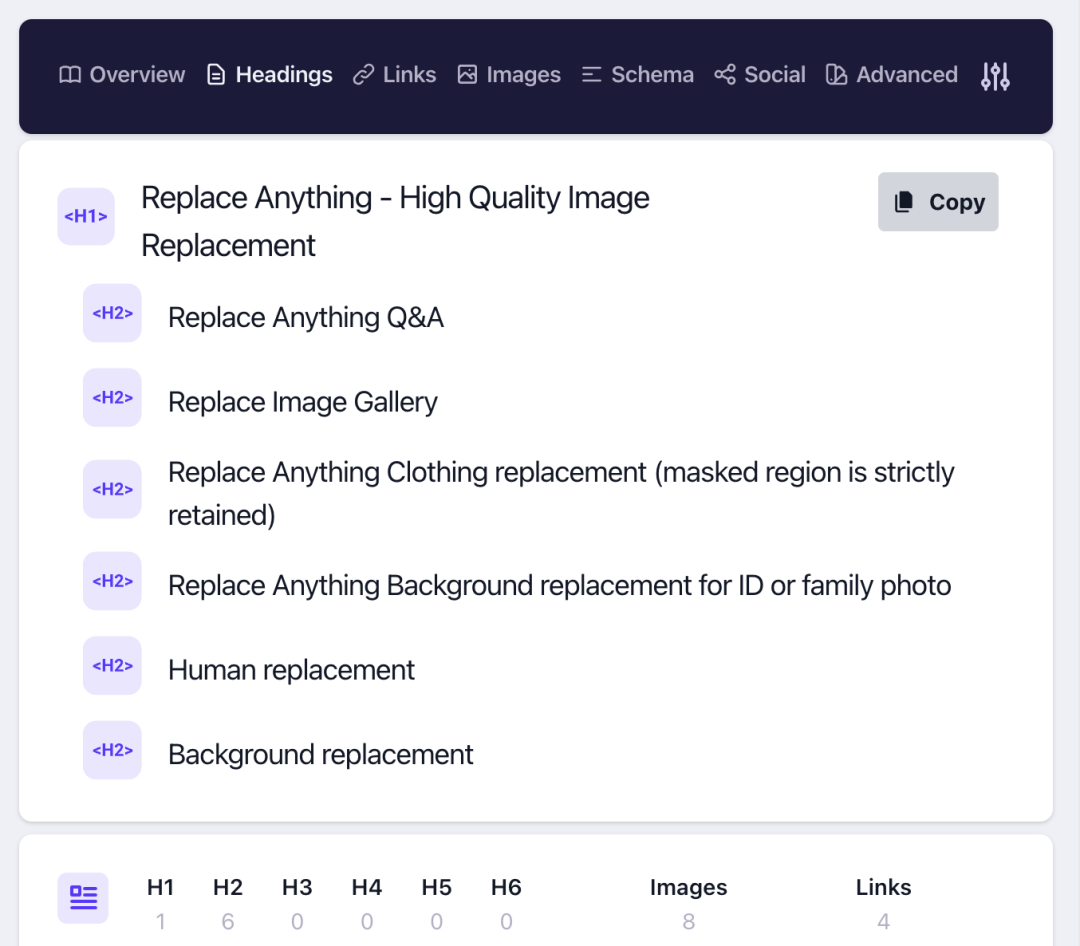Go to the Images tab
The width and height of the screenshot is (1080, 946).
(509, 74)
